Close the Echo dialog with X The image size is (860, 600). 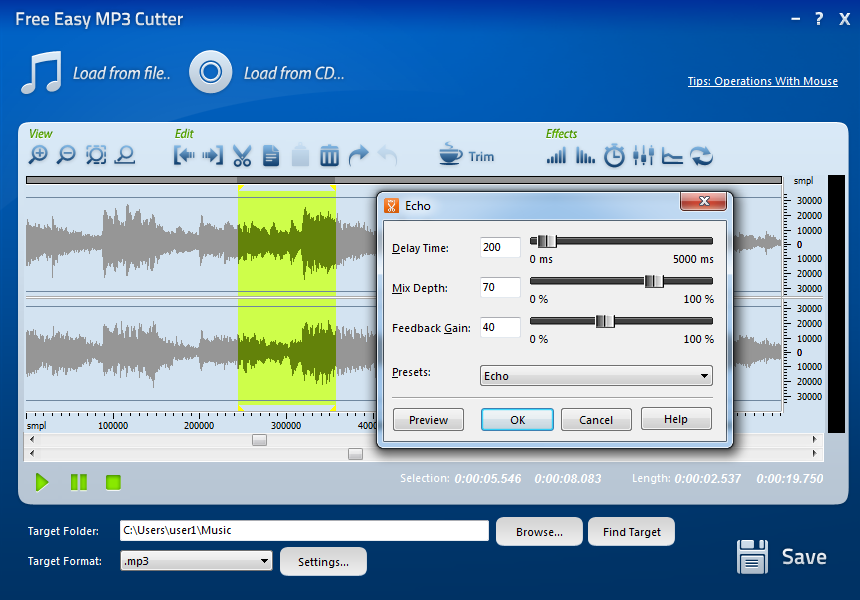pos(704,201)
